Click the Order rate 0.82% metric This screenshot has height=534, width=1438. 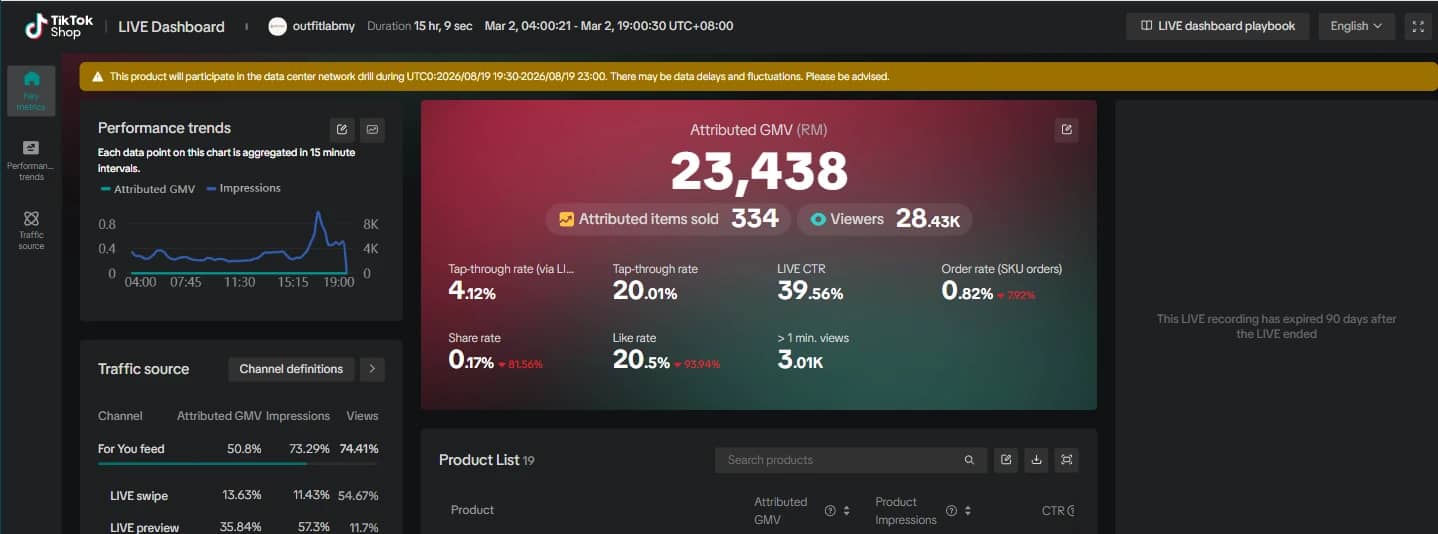pyautogui.click(x=1001, y=283)
